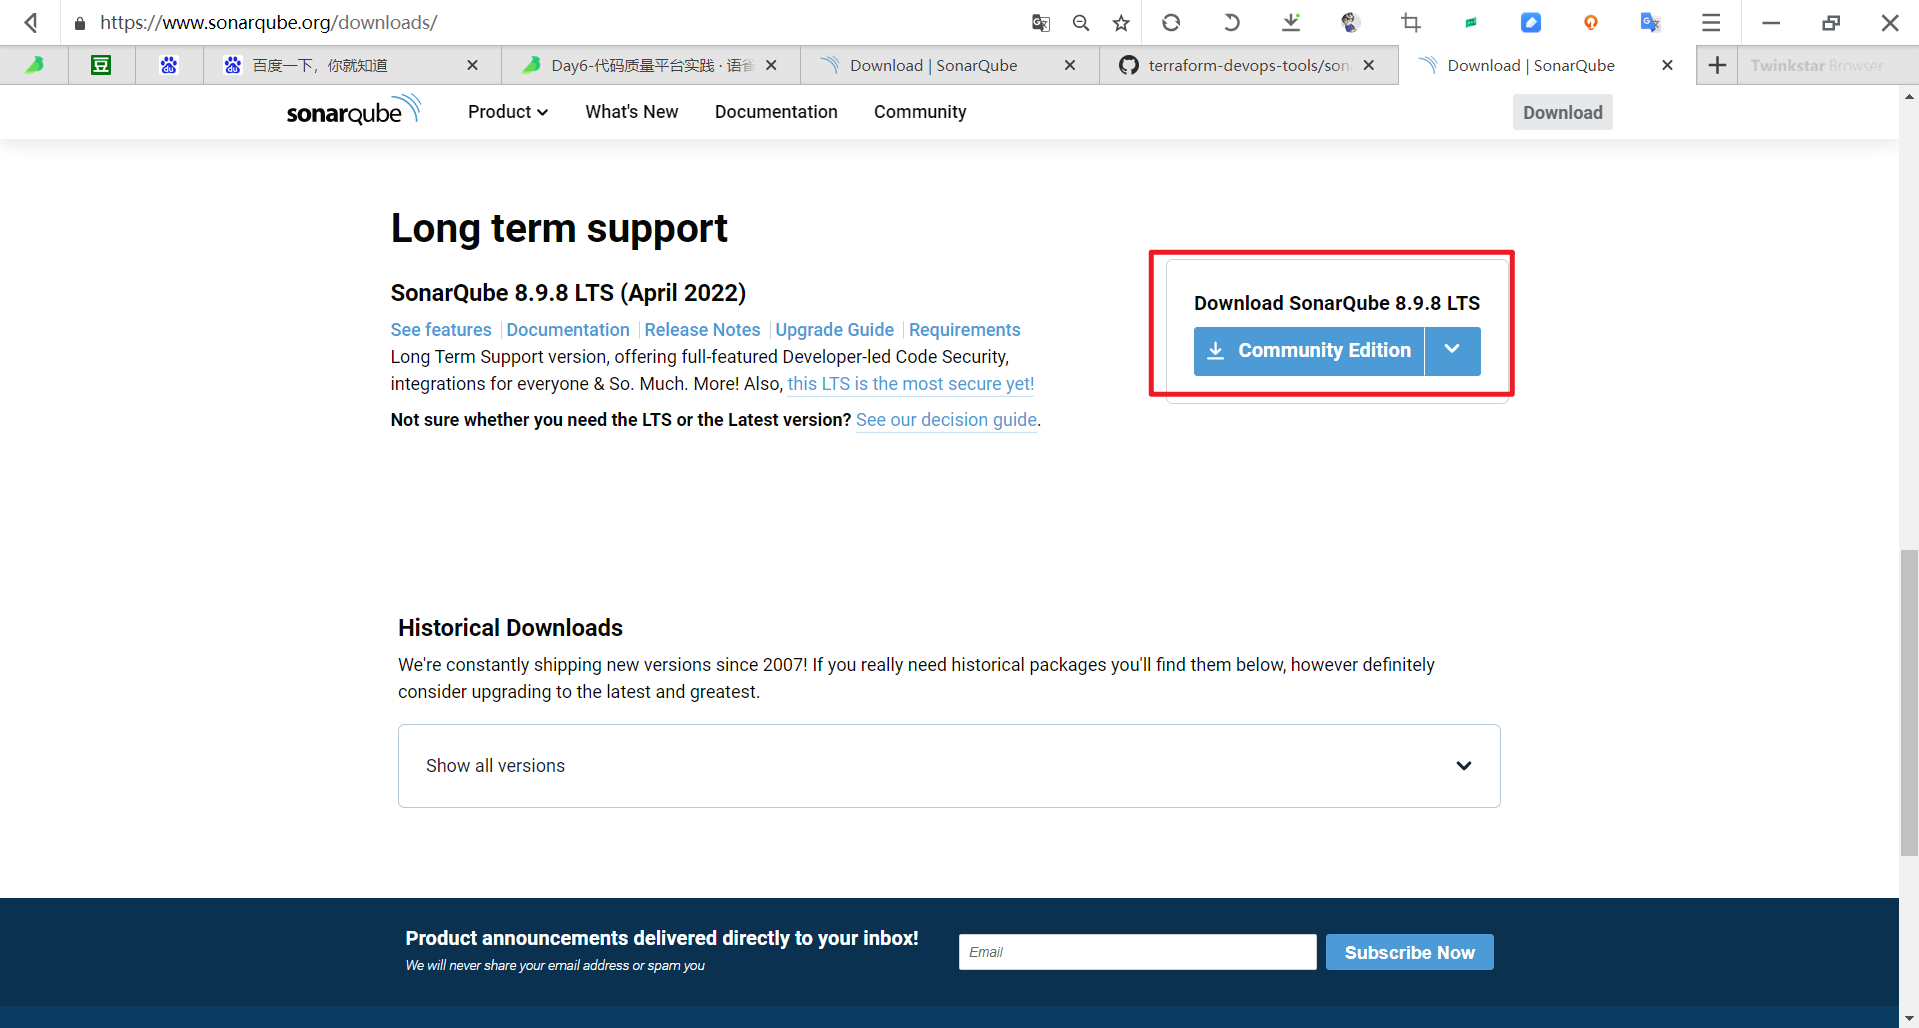Open the Google Translate extension icon

pos(1651,22)
